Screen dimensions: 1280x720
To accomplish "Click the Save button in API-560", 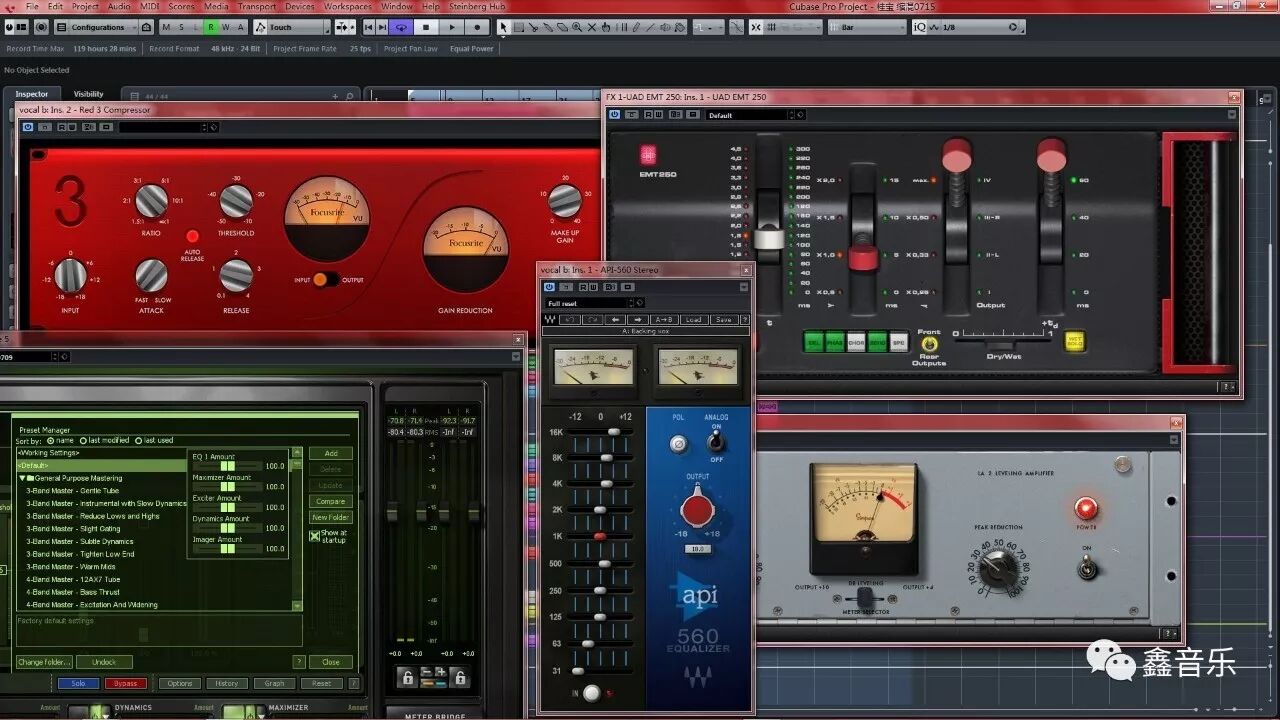I will pos(723,320).
